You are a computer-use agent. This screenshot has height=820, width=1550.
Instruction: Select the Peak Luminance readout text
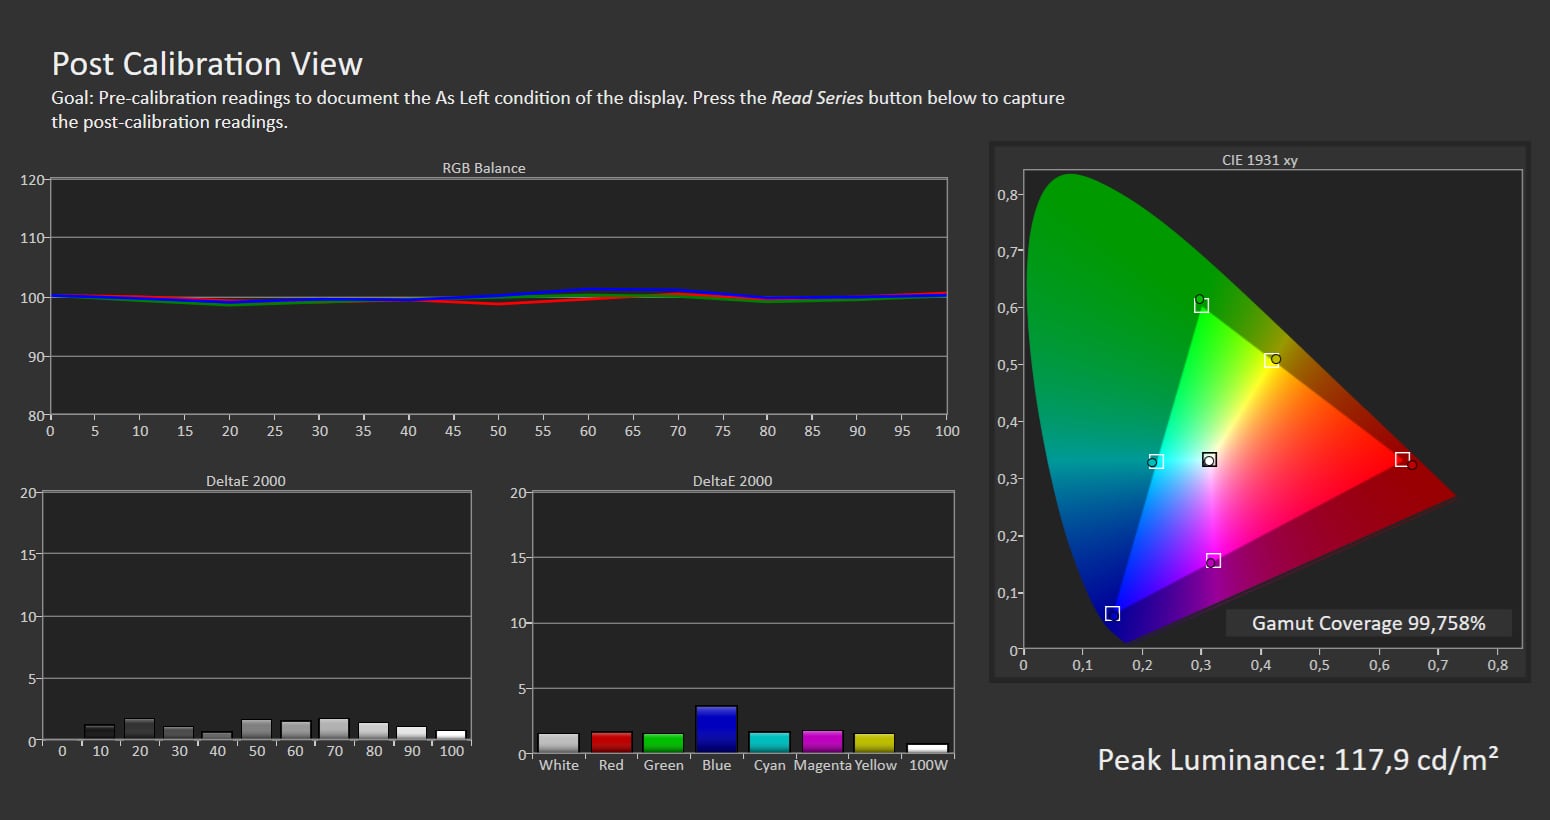tap(1297, 760)
